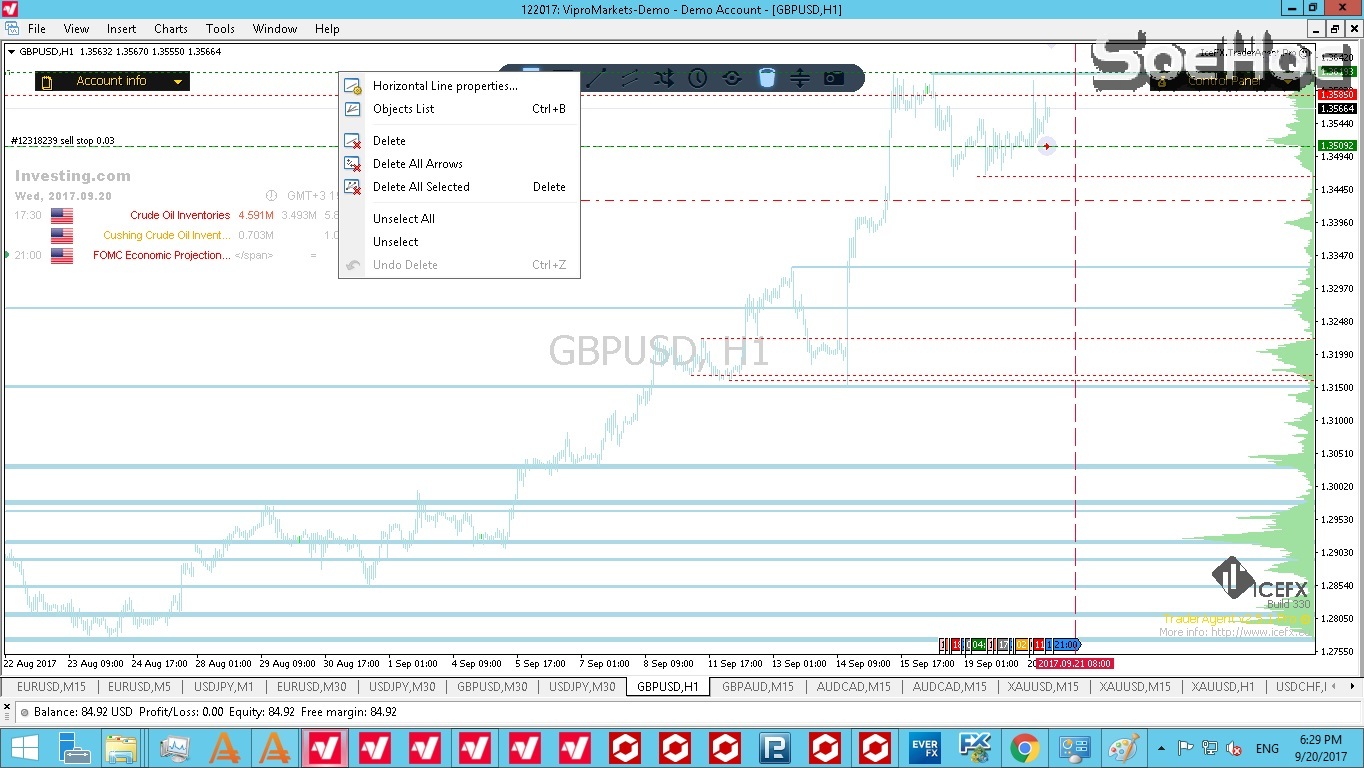Click the clock icon in floating toolbar
The height and width of the screenshot is (768, 1364).
pos(698,78)
